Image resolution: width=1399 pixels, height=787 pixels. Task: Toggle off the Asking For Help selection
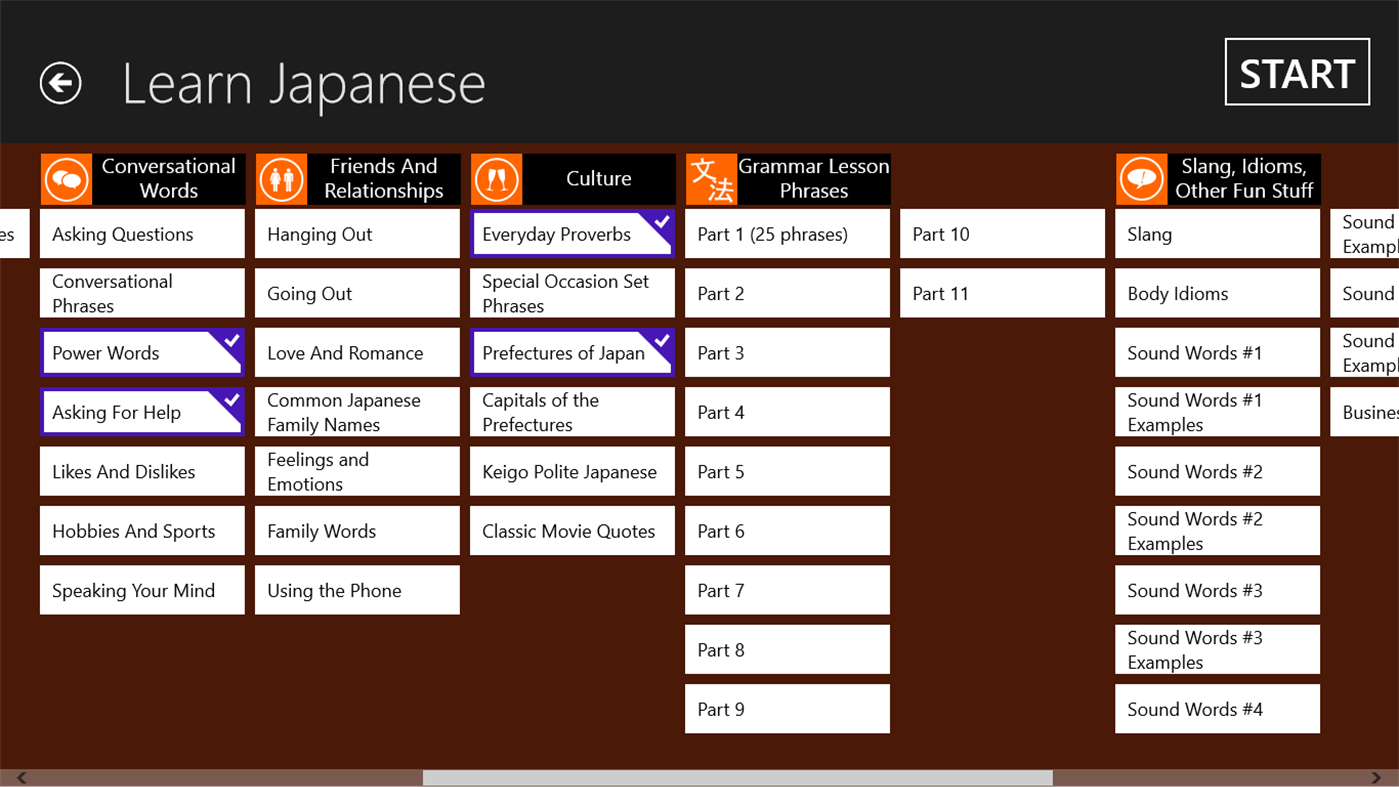click(141, 411)
